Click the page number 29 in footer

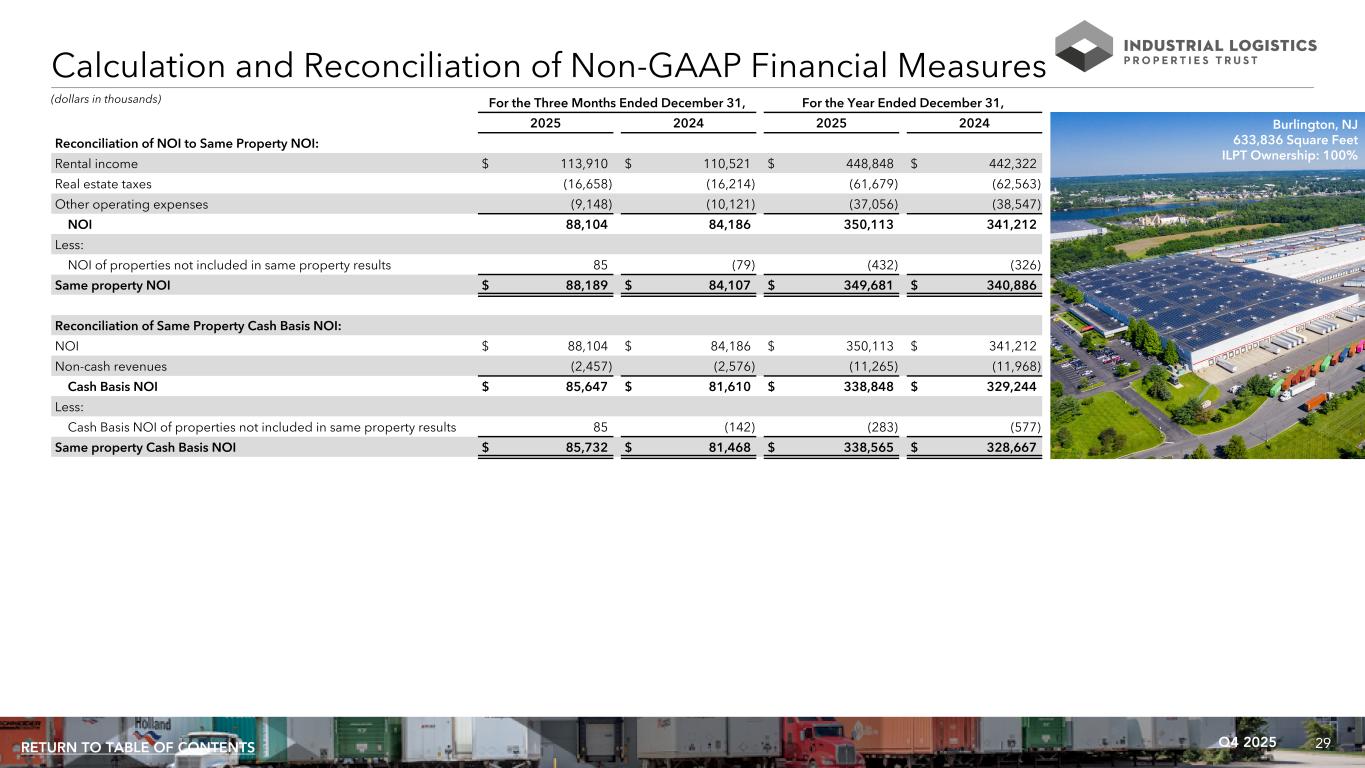coord(1323,743)
